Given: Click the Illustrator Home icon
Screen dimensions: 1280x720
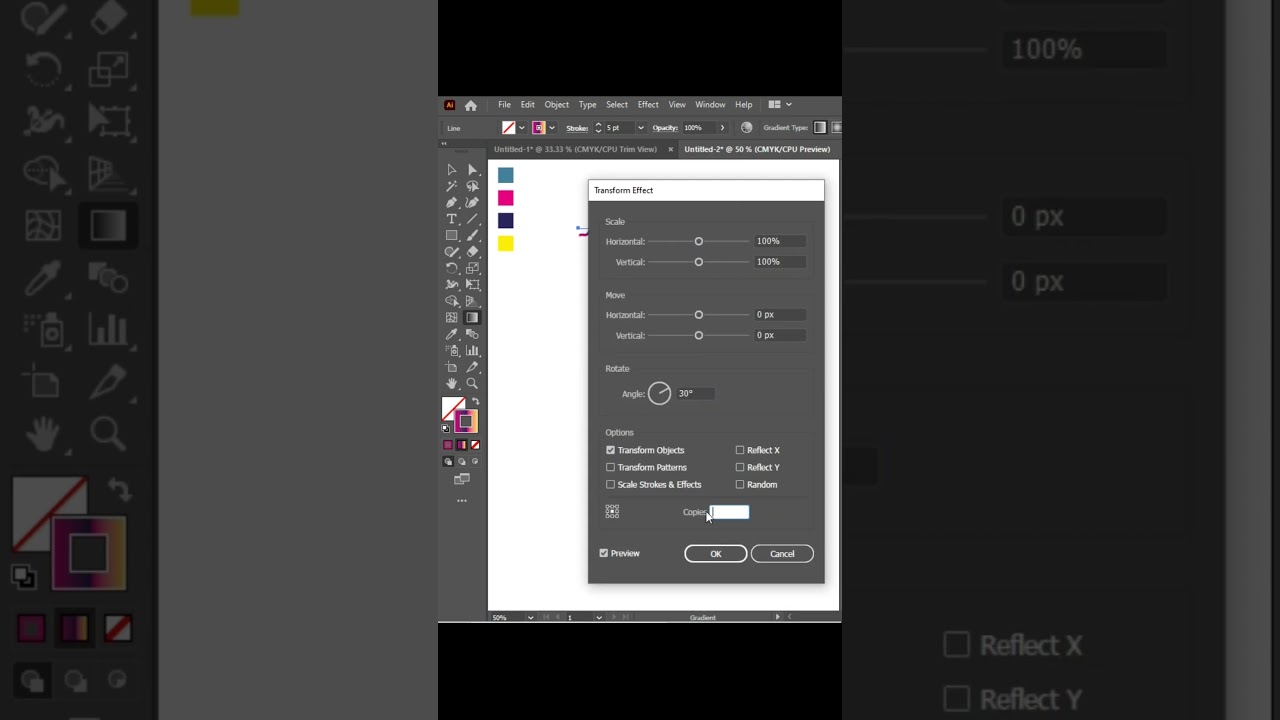Looking at the screenshot, I should (x=471, y=105).
